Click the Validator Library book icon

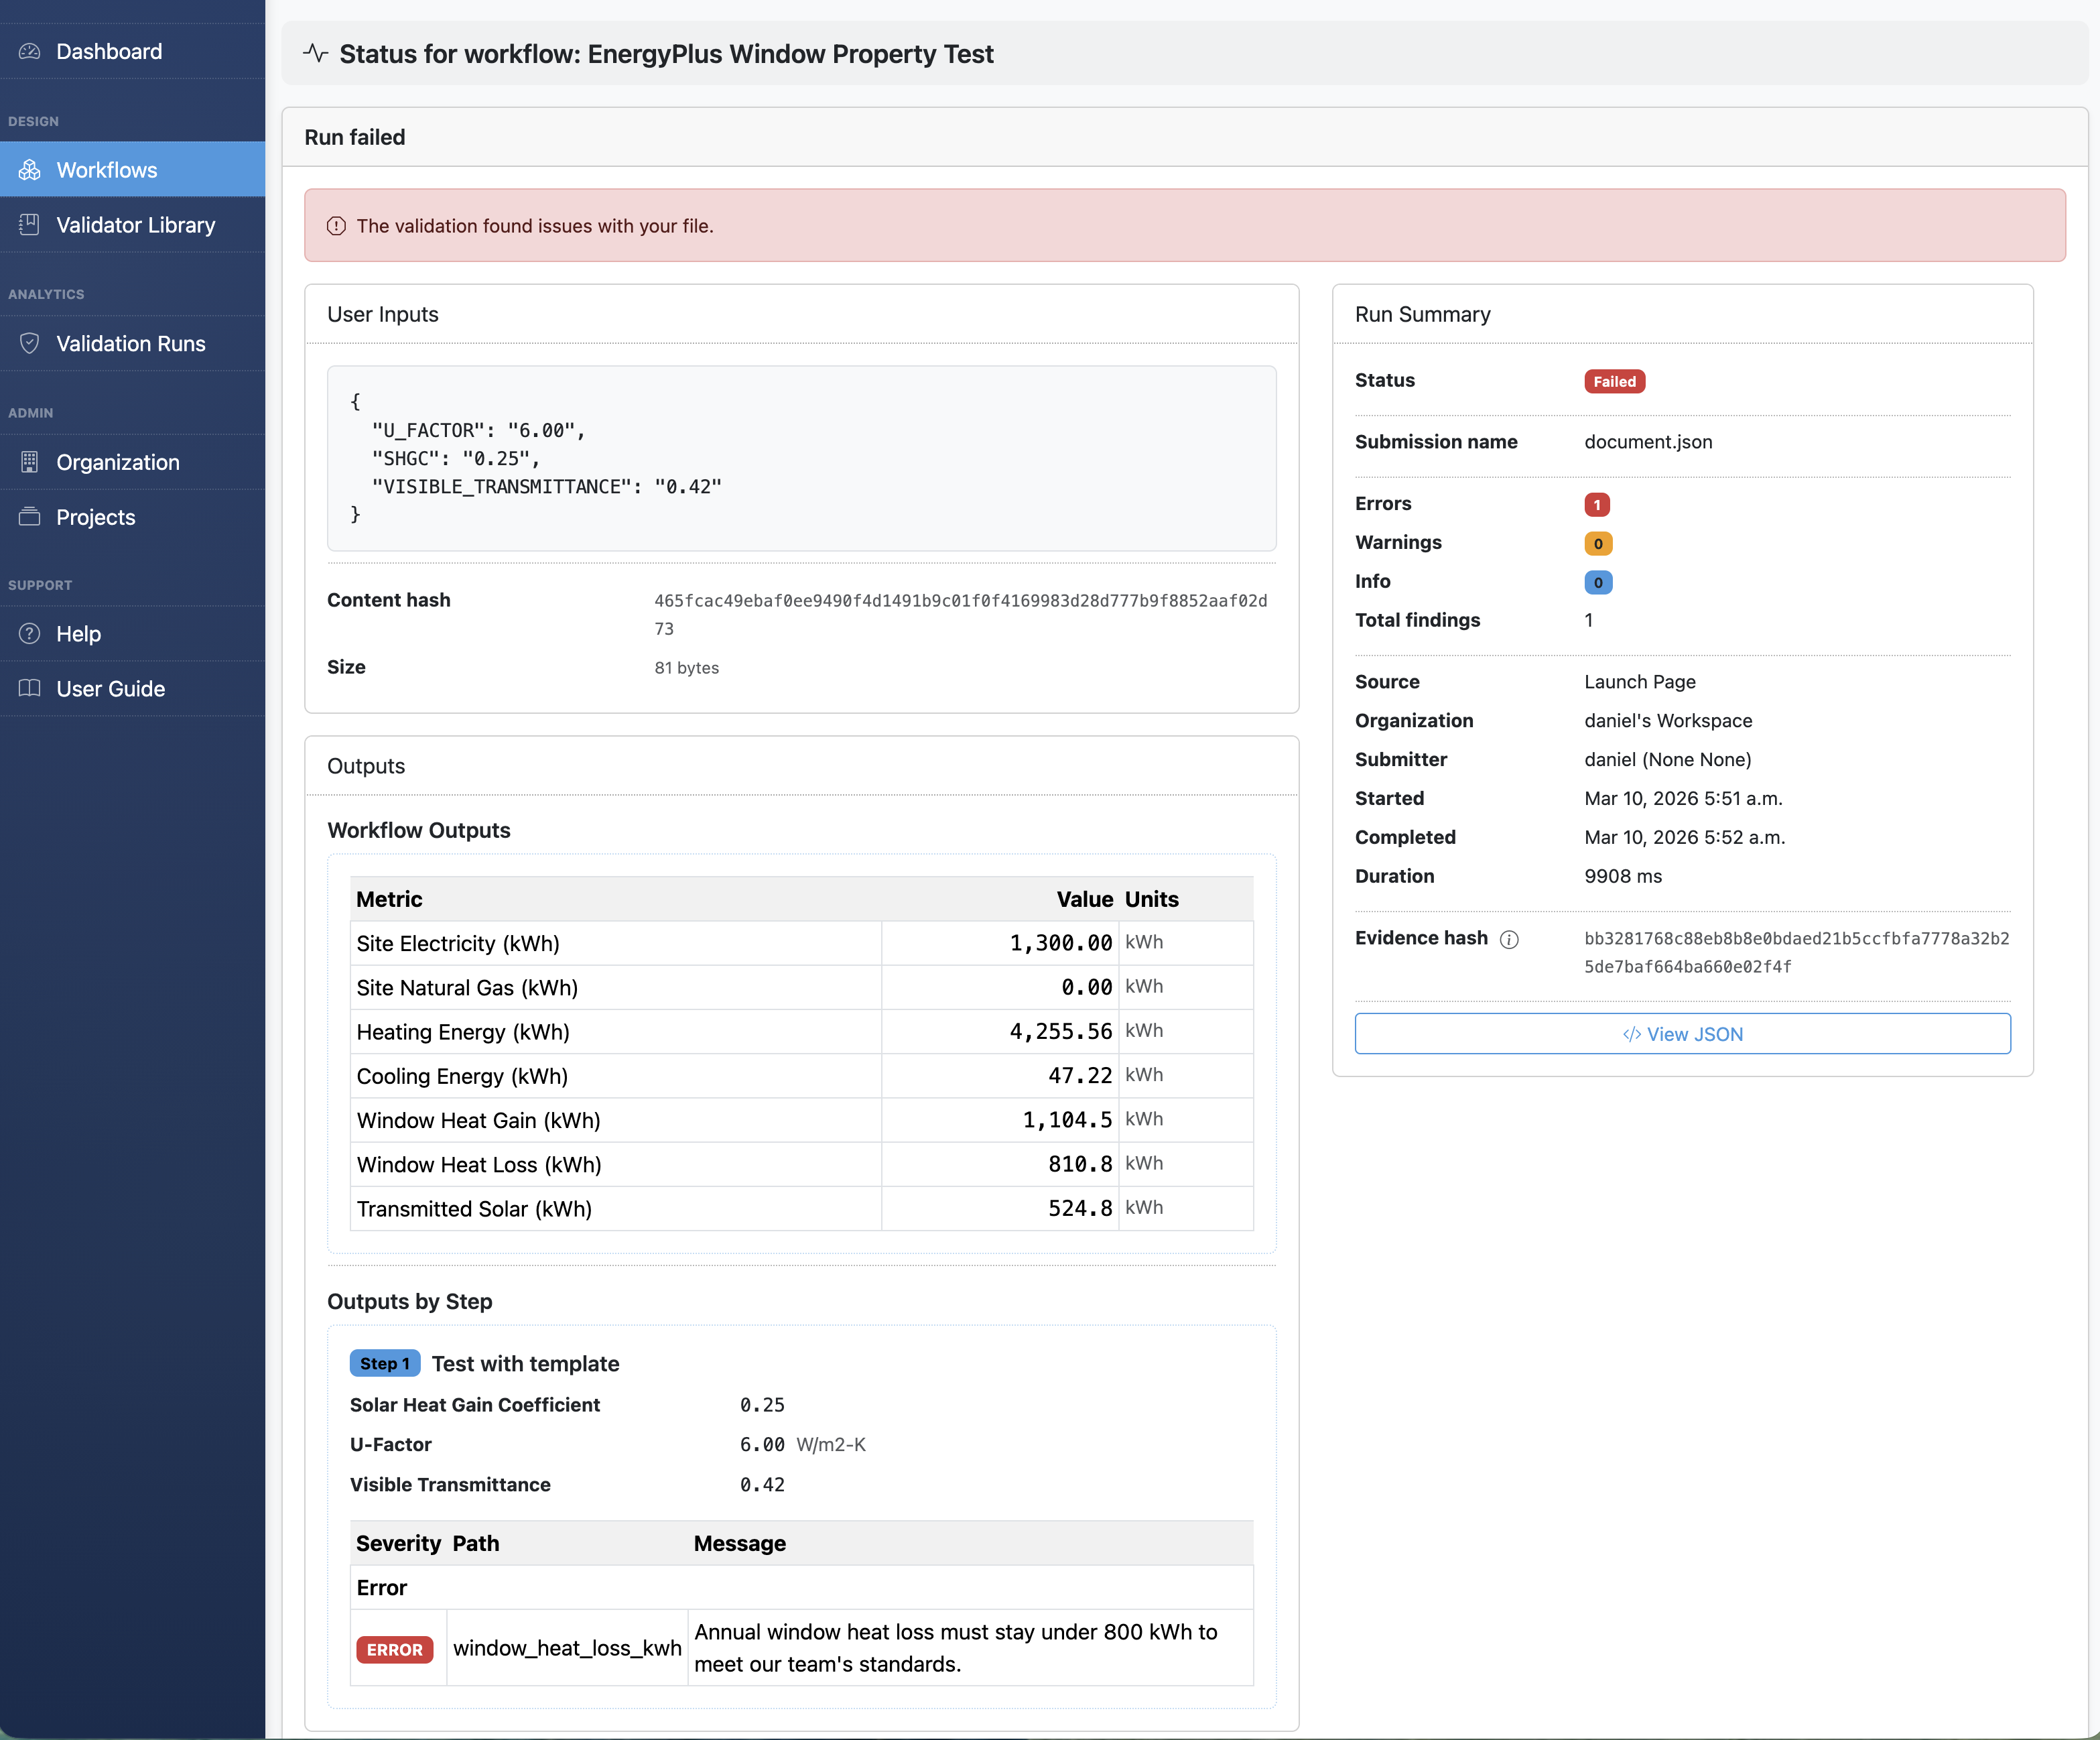pyautogui.click(x=30, y=225)
